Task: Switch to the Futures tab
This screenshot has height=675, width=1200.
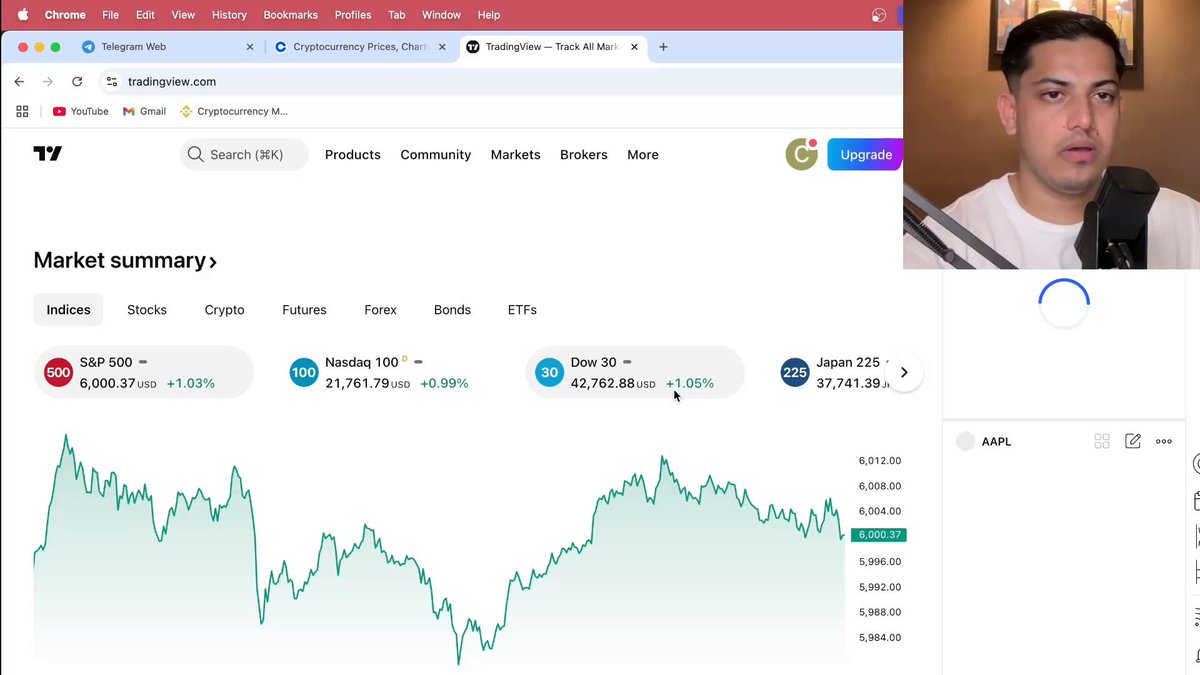Action: (x=304, y=310)
